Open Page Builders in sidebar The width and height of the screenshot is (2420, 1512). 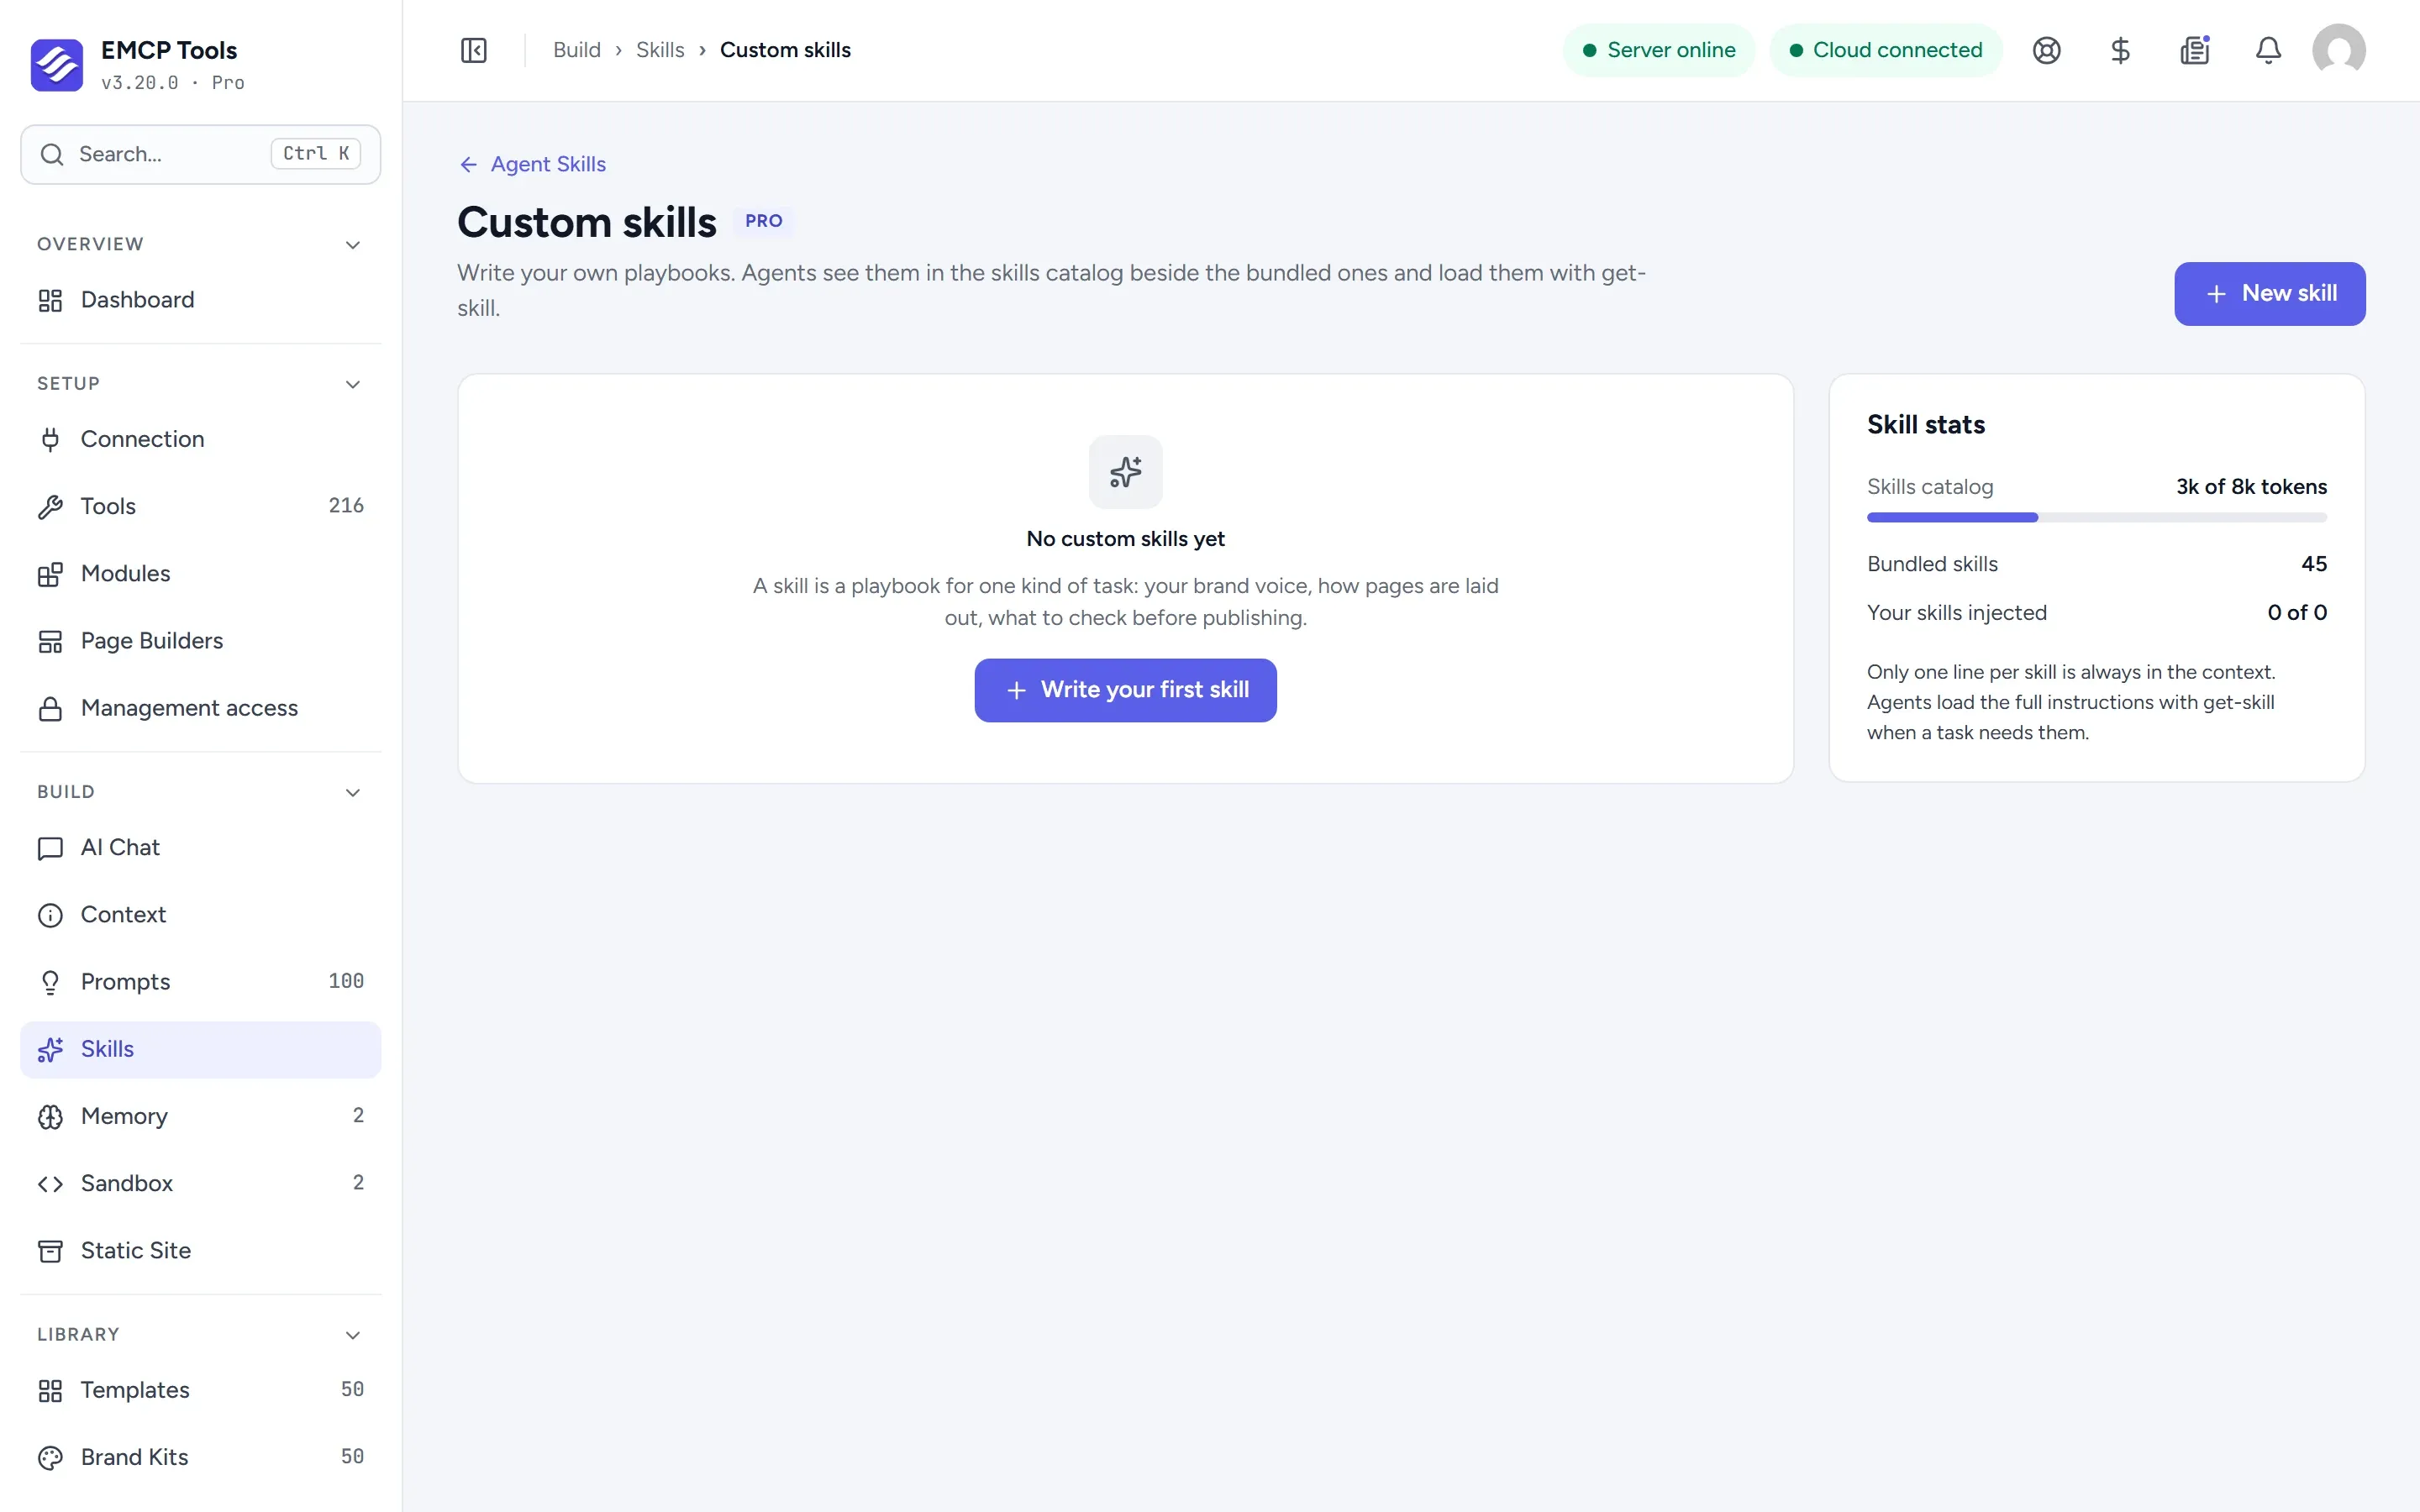200,641
